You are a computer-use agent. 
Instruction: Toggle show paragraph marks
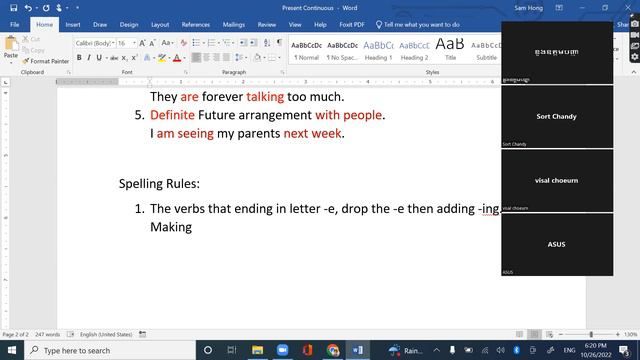pyautogui.click(x=279, y=43)
